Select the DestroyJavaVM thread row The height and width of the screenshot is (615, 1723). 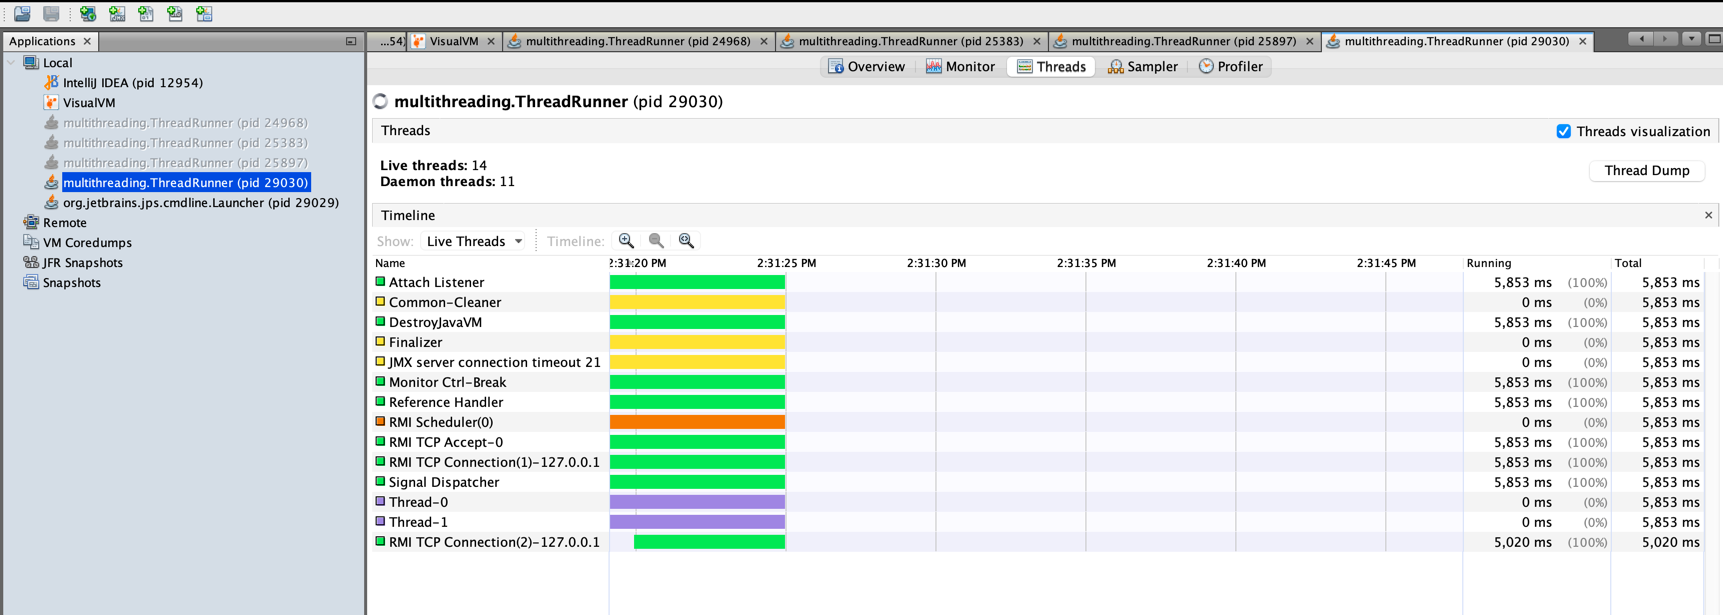(1037, 322)
